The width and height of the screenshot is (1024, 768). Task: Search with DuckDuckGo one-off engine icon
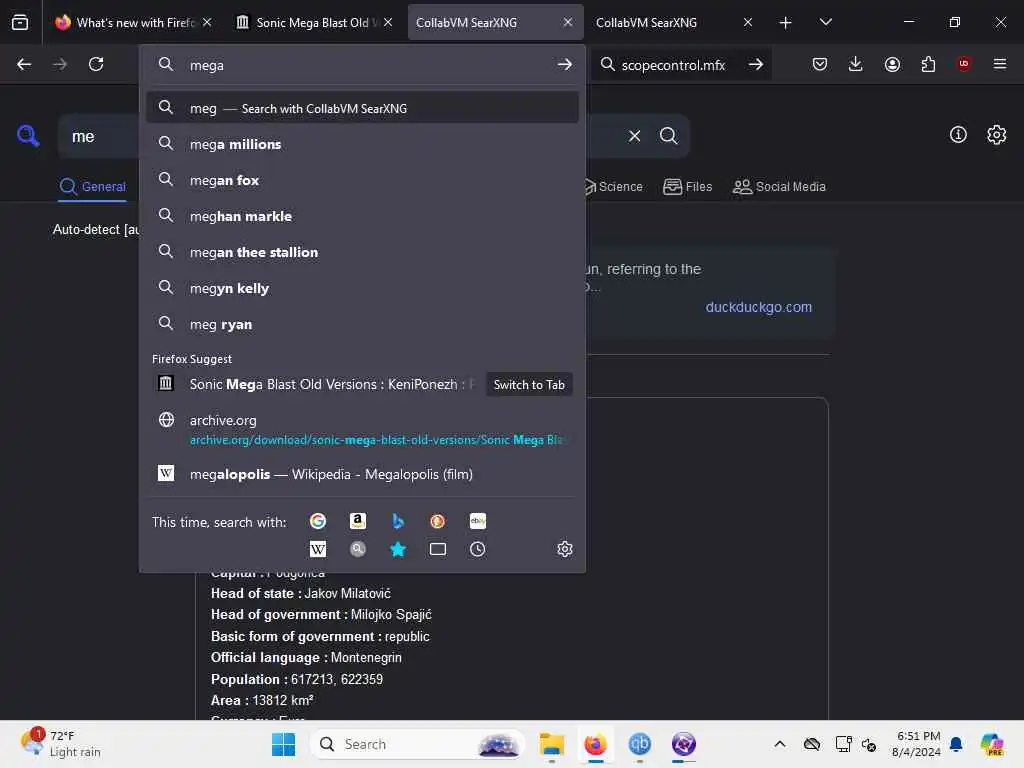click(438, 520)
